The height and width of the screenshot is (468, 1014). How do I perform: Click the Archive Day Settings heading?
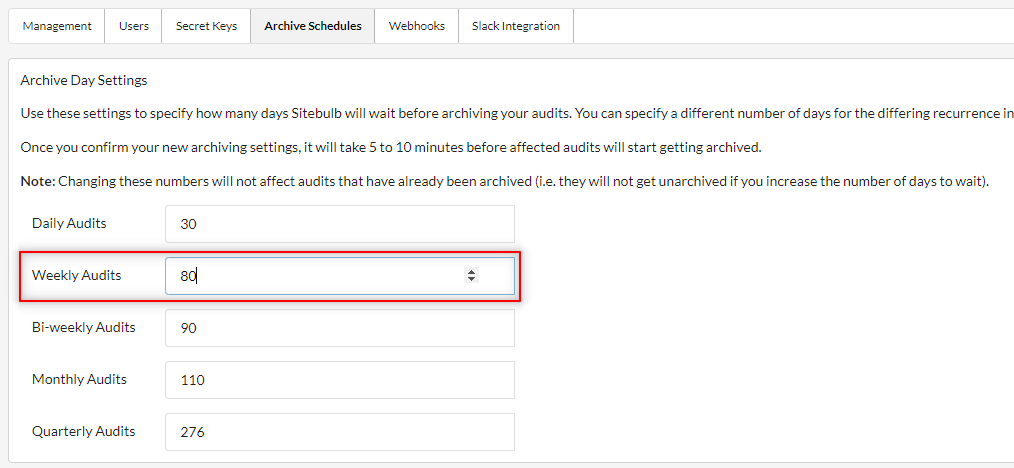click(84, 81)
